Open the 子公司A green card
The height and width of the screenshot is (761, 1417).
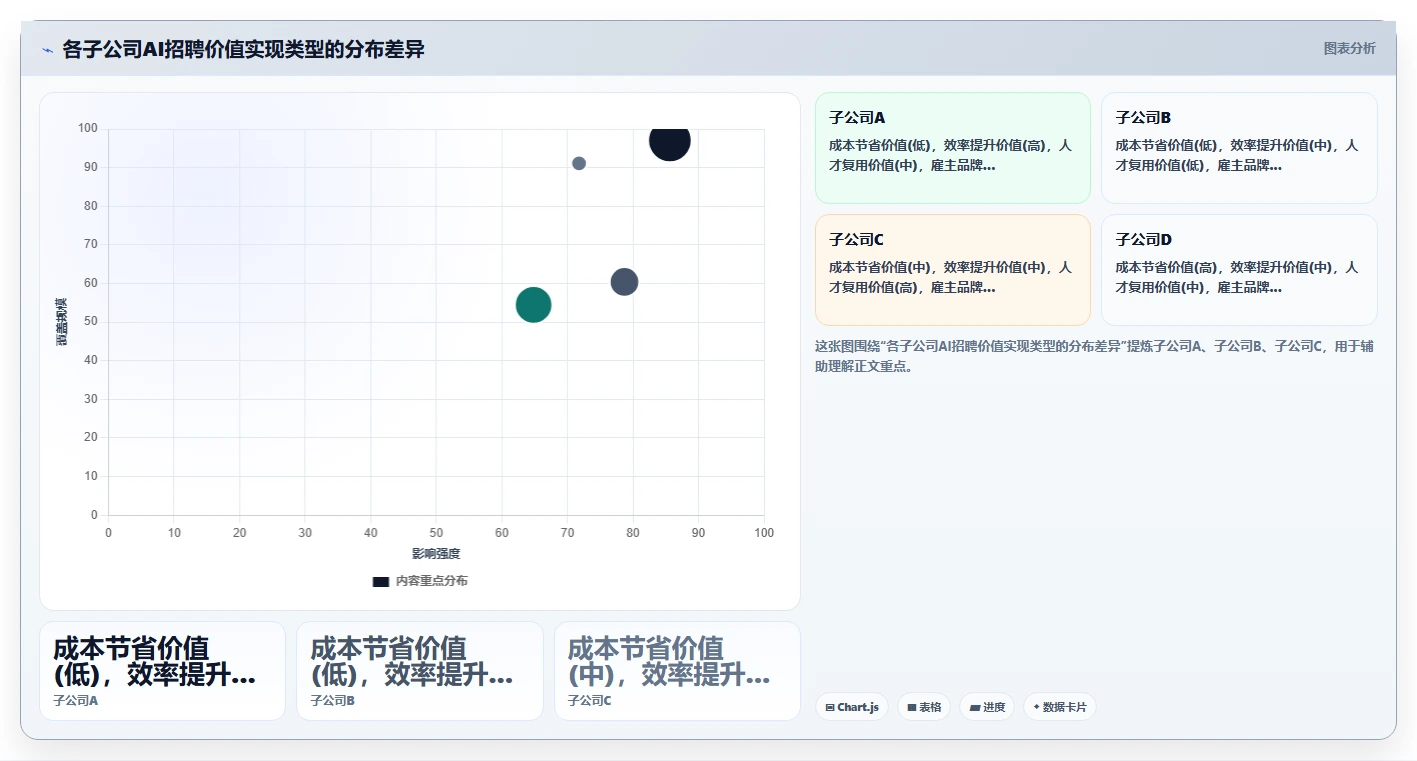coord(952,148)
